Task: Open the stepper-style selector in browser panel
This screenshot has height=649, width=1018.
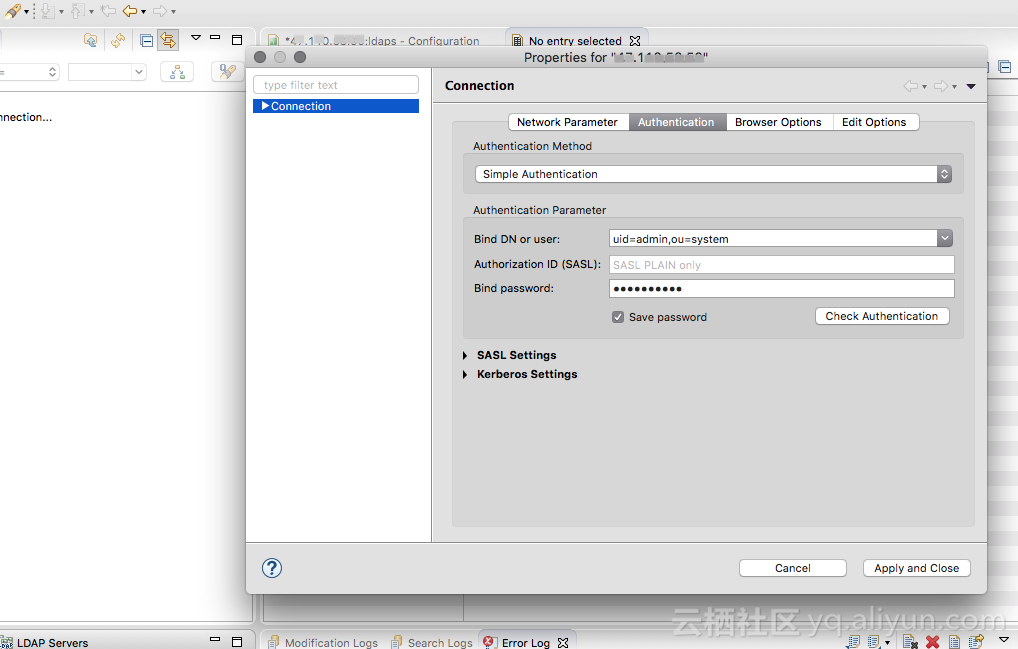Action: pos(29,72)
